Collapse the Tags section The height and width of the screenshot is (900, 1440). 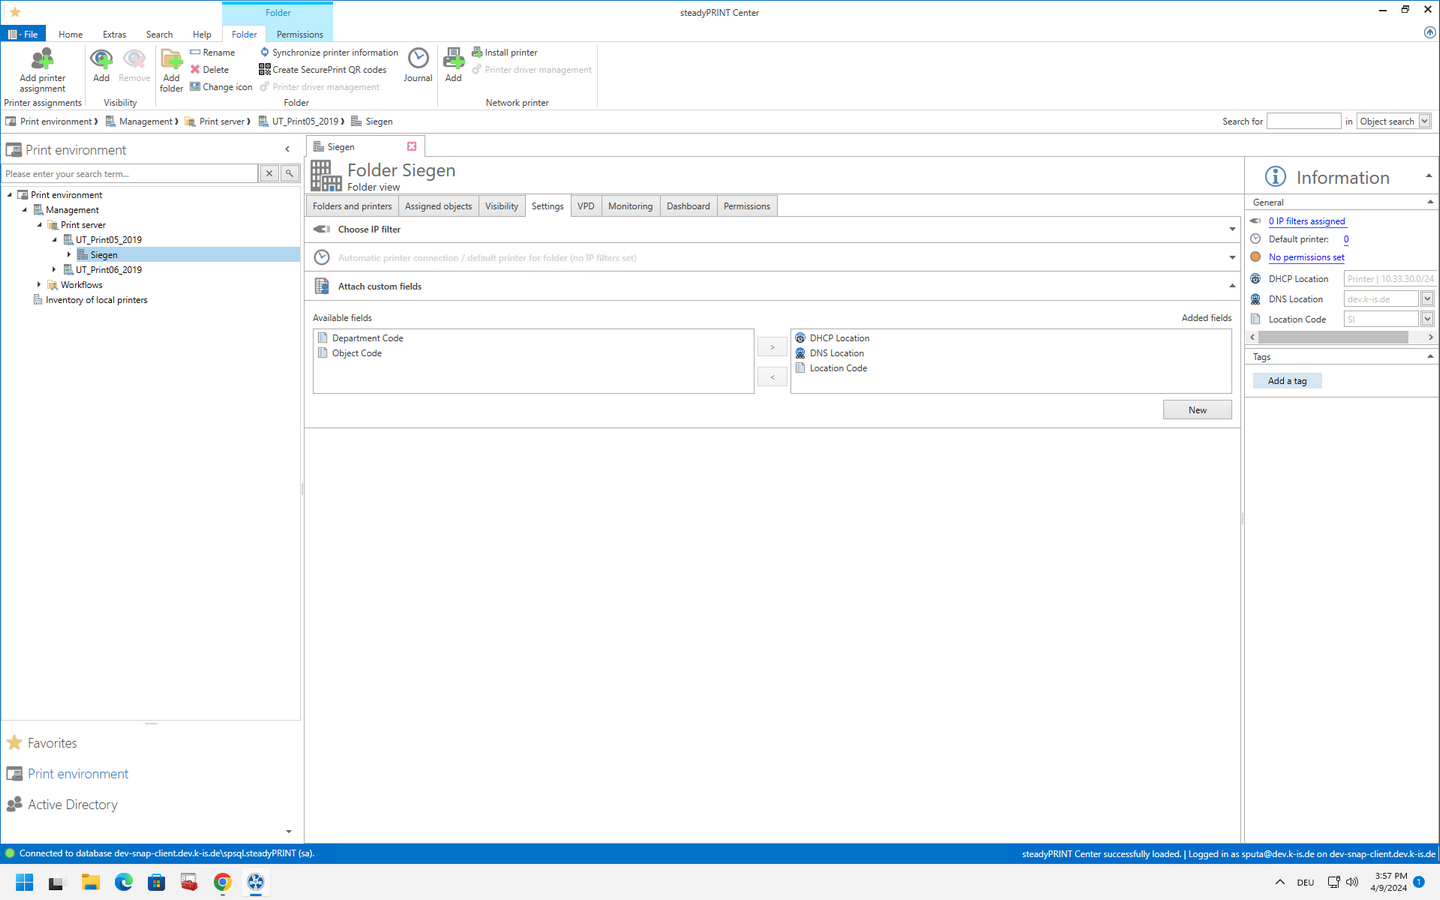tap(1430, 357)
